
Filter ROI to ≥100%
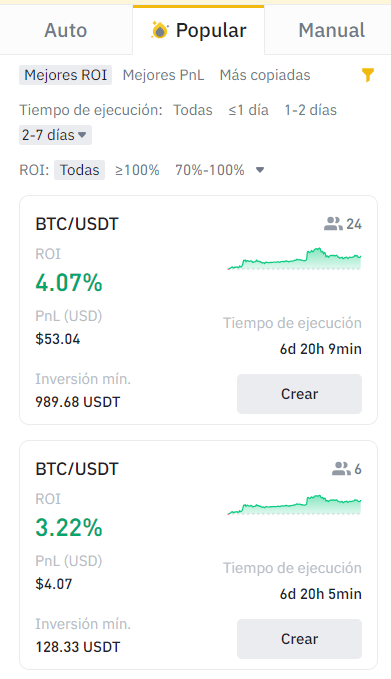click(137, 170)
